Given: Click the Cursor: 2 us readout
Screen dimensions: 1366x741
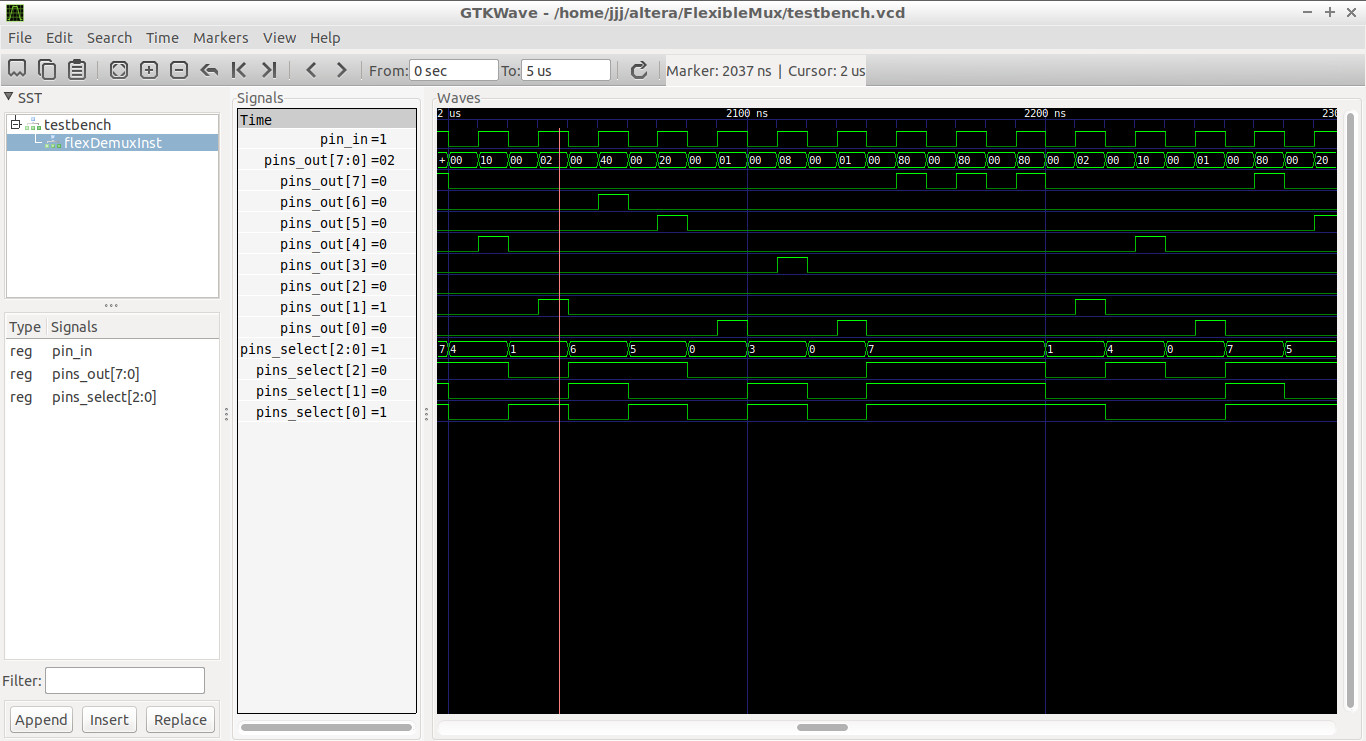Looking at the screenshot, I should [x=827, y=71].
